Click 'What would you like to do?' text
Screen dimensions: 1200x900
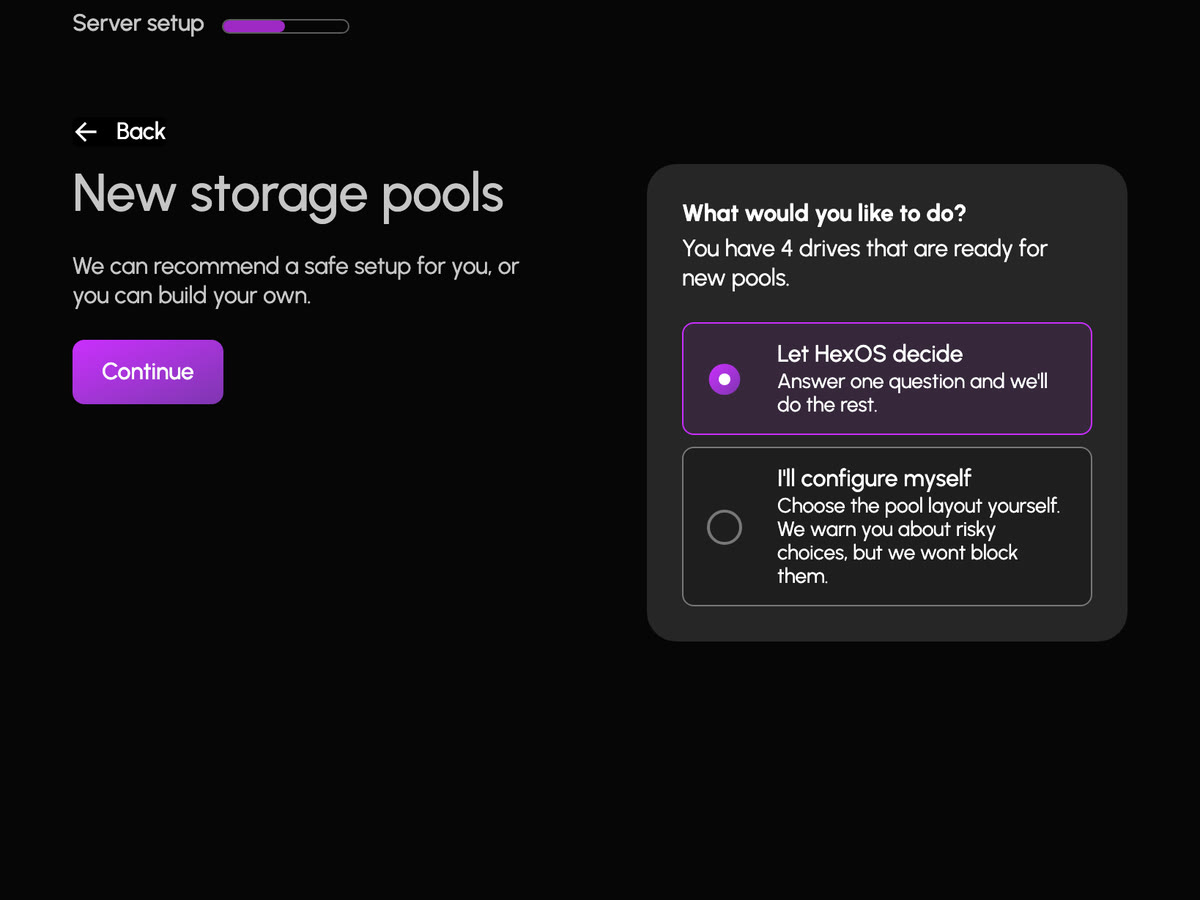[824, 213]
